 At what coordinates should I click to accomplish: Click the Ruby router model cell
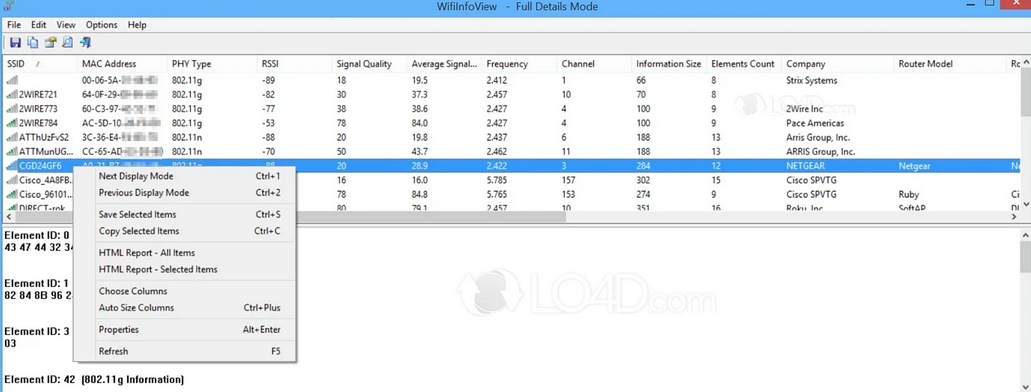909,195
